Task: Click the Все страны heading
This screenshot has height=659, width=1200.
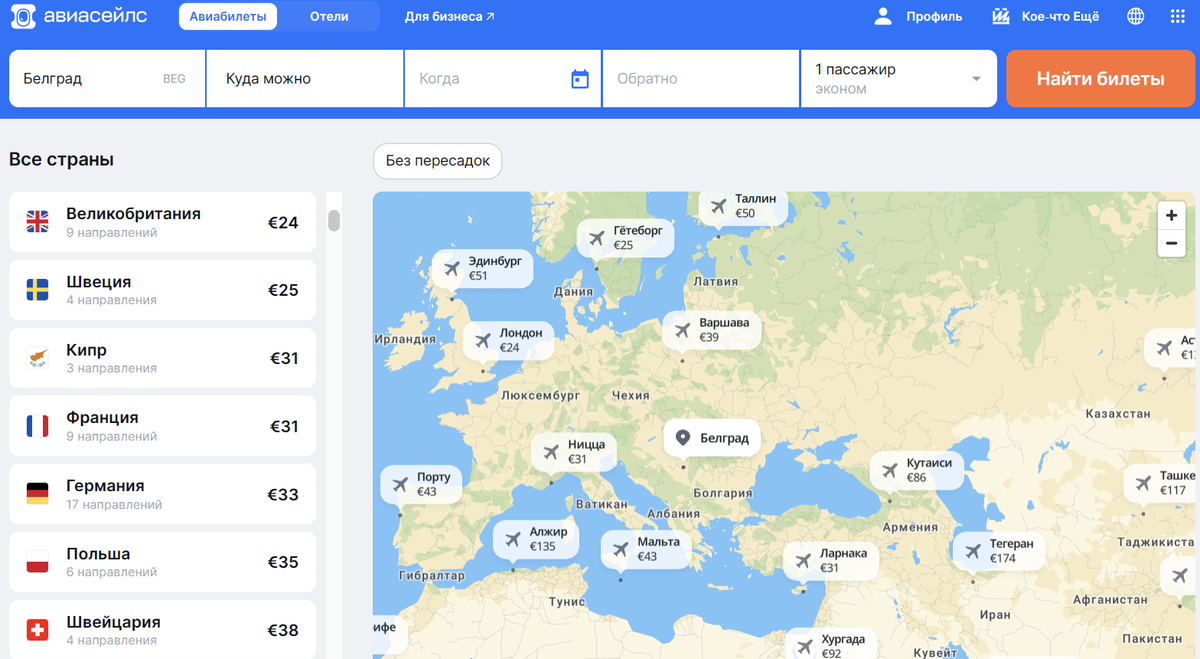Action: (61, 159)
